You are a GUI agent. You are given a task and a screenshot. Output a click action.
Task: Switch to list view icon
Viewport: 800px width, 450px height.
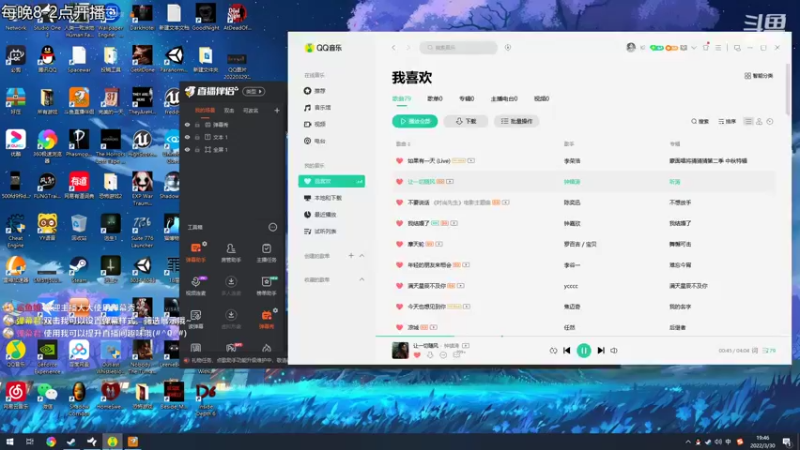click(748, 121)
